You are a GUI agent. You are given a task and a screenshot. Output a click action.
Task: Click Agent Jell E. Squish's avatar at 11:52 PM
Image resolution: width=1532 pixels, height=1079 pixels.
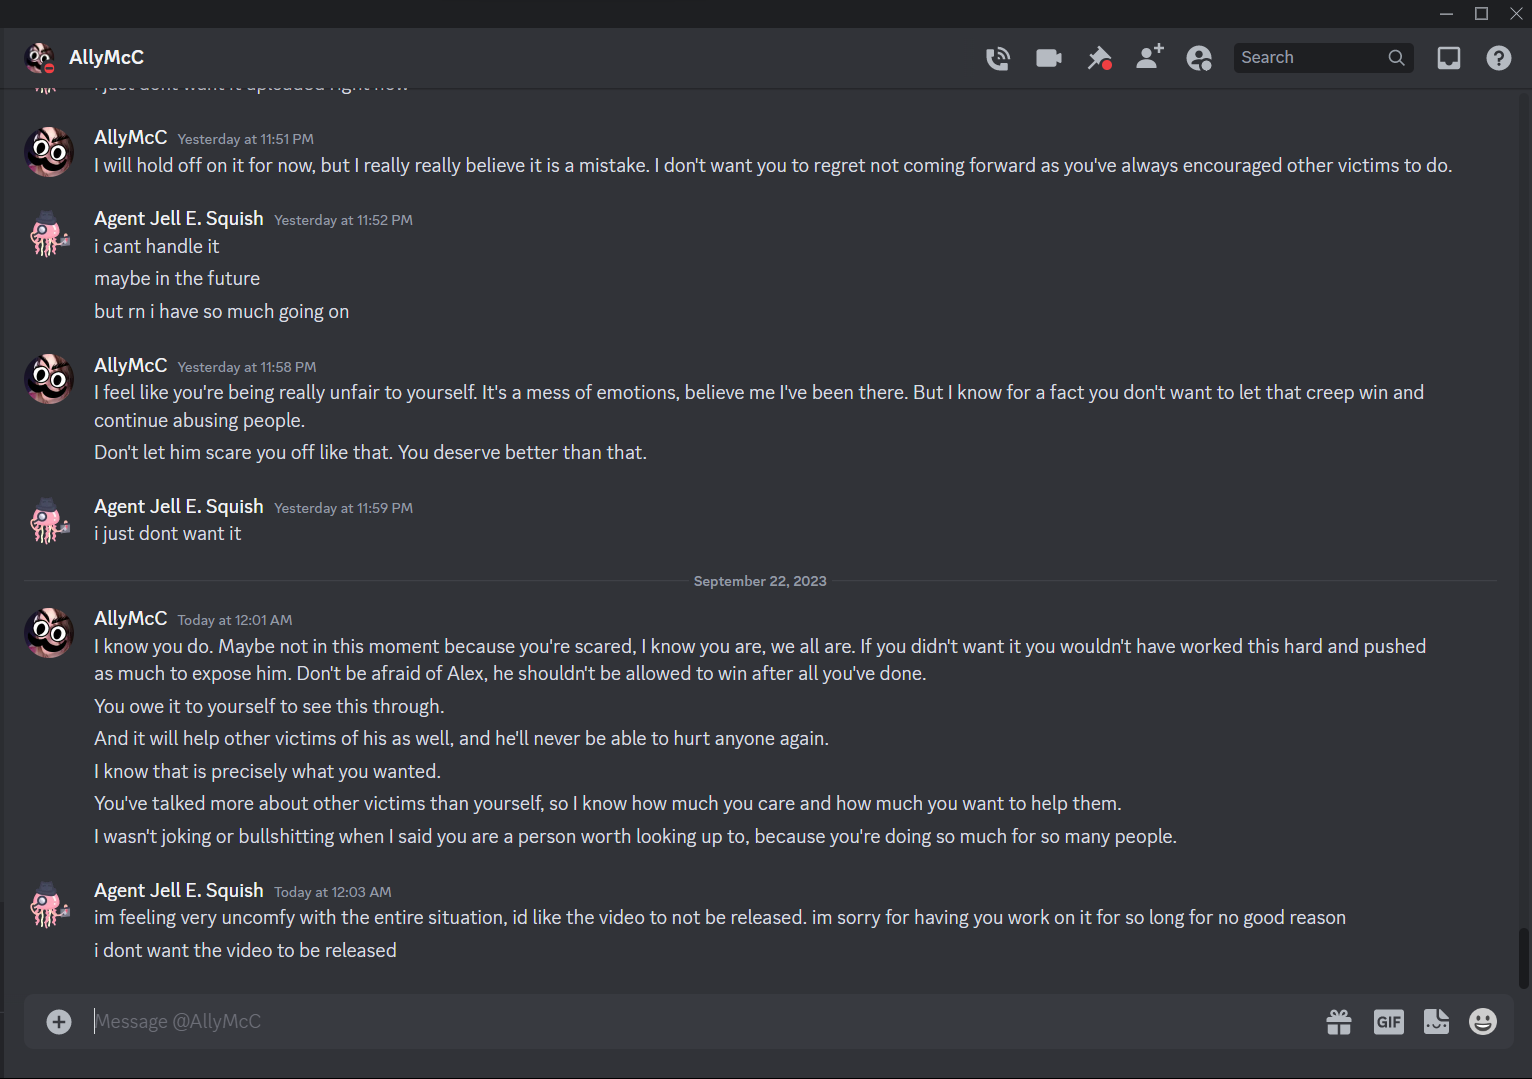(49, 234)
